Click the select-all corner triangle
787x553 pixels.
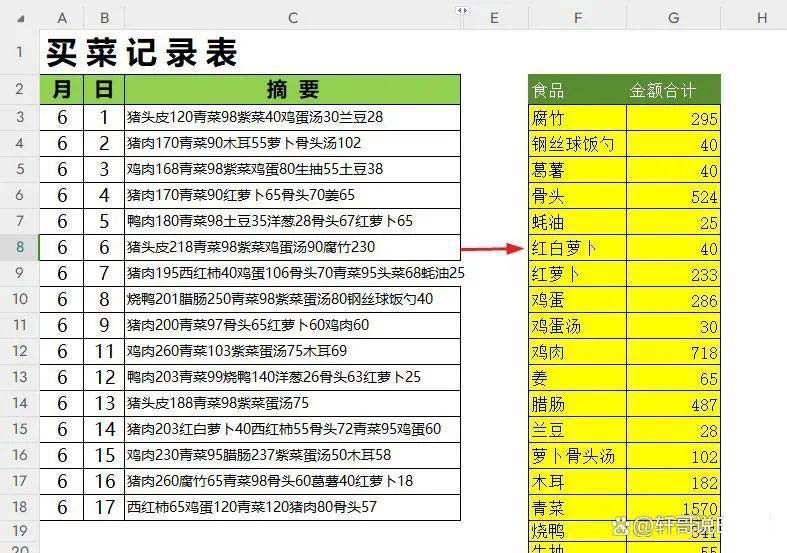[x=19, y=17]
